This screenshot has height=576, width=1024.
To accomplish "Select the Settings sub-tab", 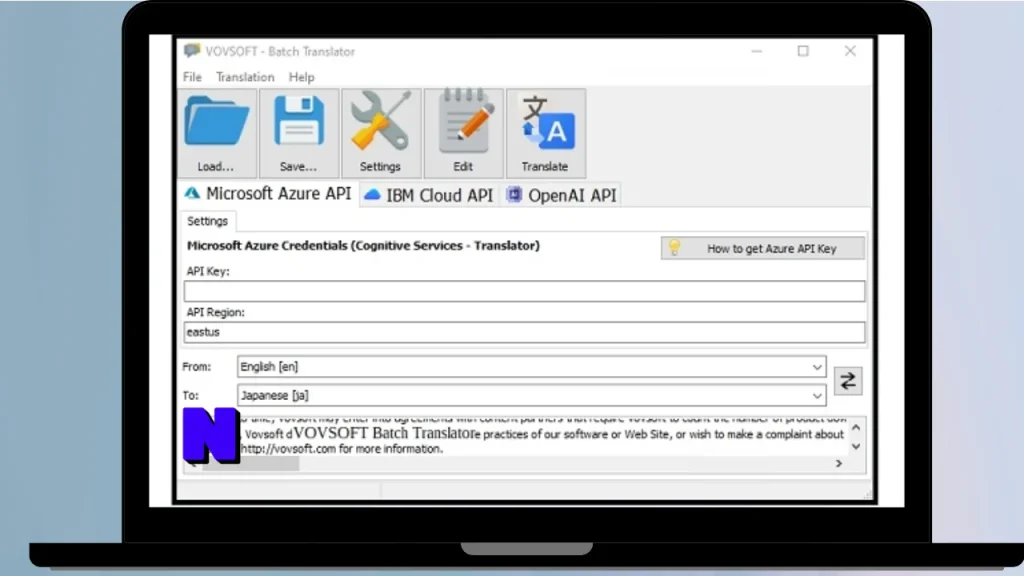I will (207, 221).
